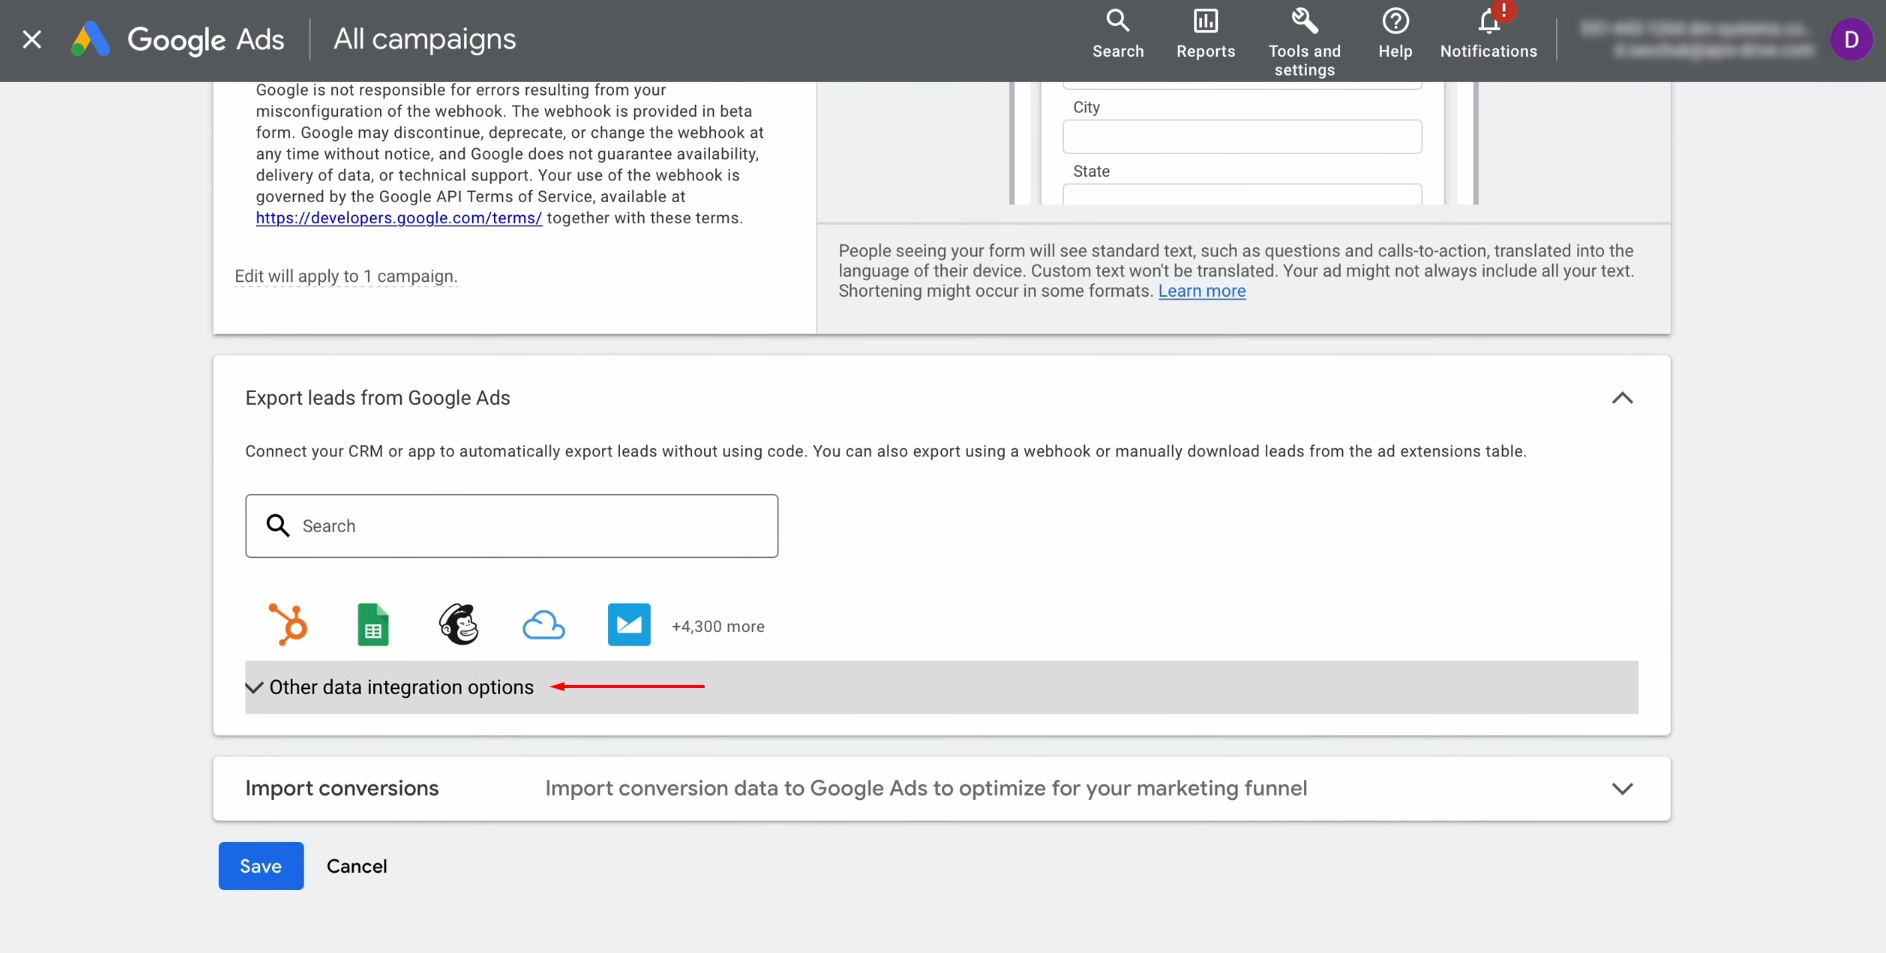
Task: Expand Other data integration options
Action: (941, 687)
